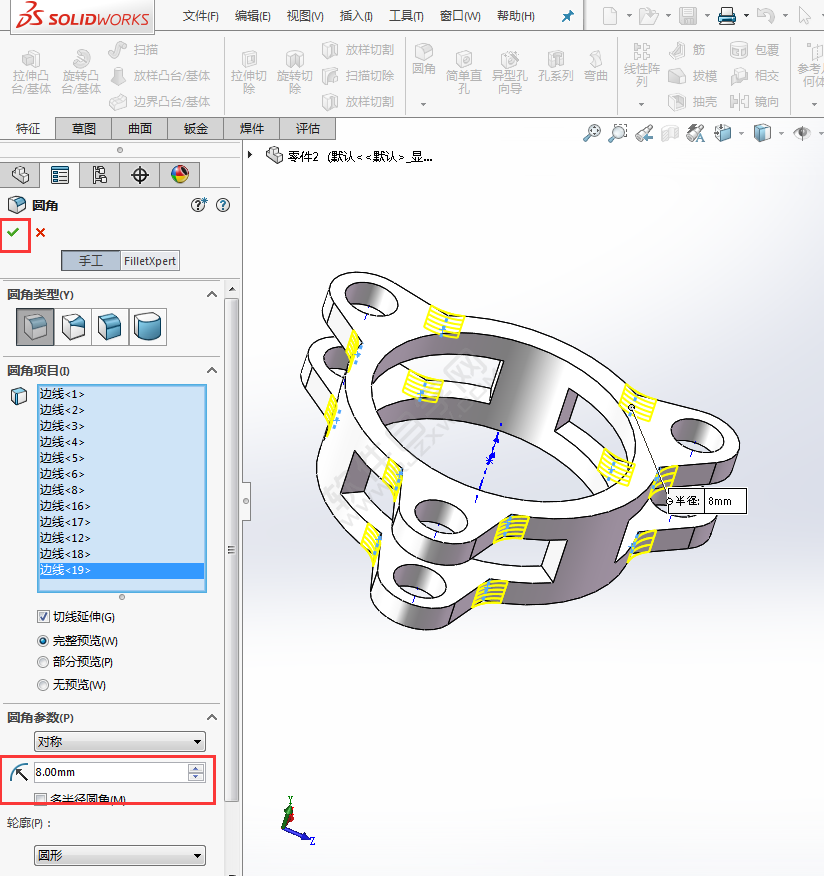824x876 pixels.
Task: Open the 插入(I) menu
Action: coord(356,16)
